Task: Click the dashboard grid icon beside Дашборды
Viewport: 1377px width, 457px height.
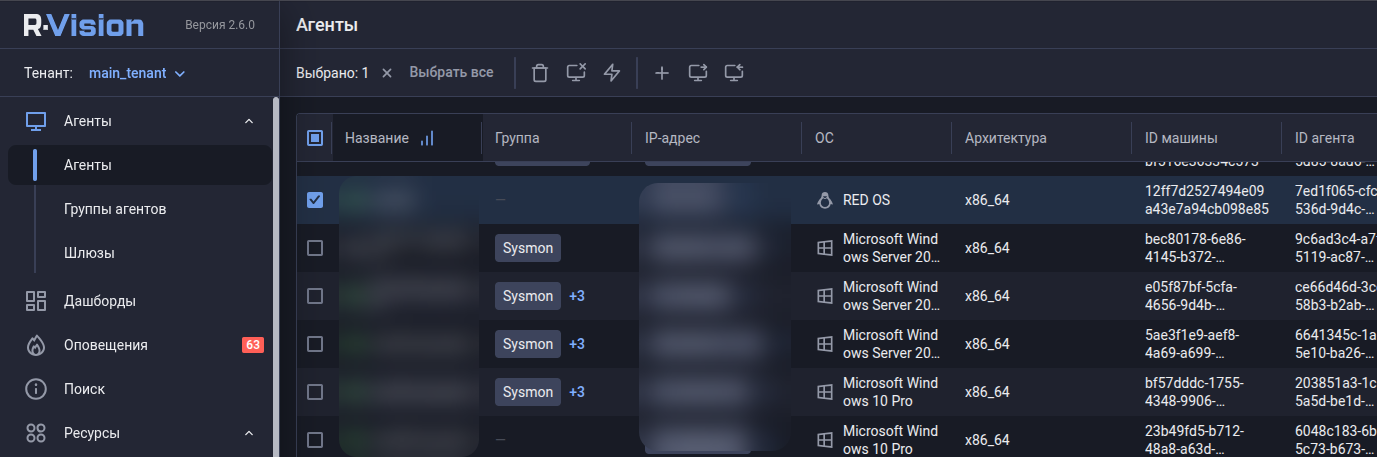Action: pyautogui.click(x=36, y=301)
